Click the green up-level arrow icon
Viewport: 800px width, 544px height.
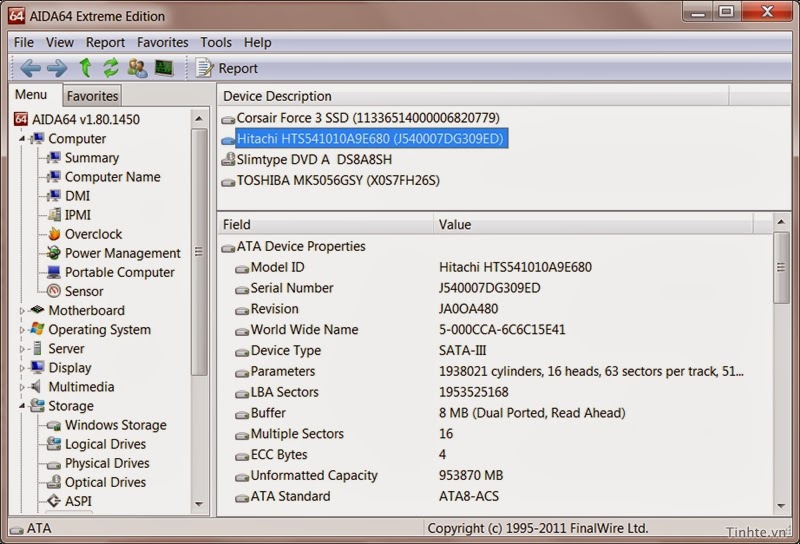[x=85, y=67]
